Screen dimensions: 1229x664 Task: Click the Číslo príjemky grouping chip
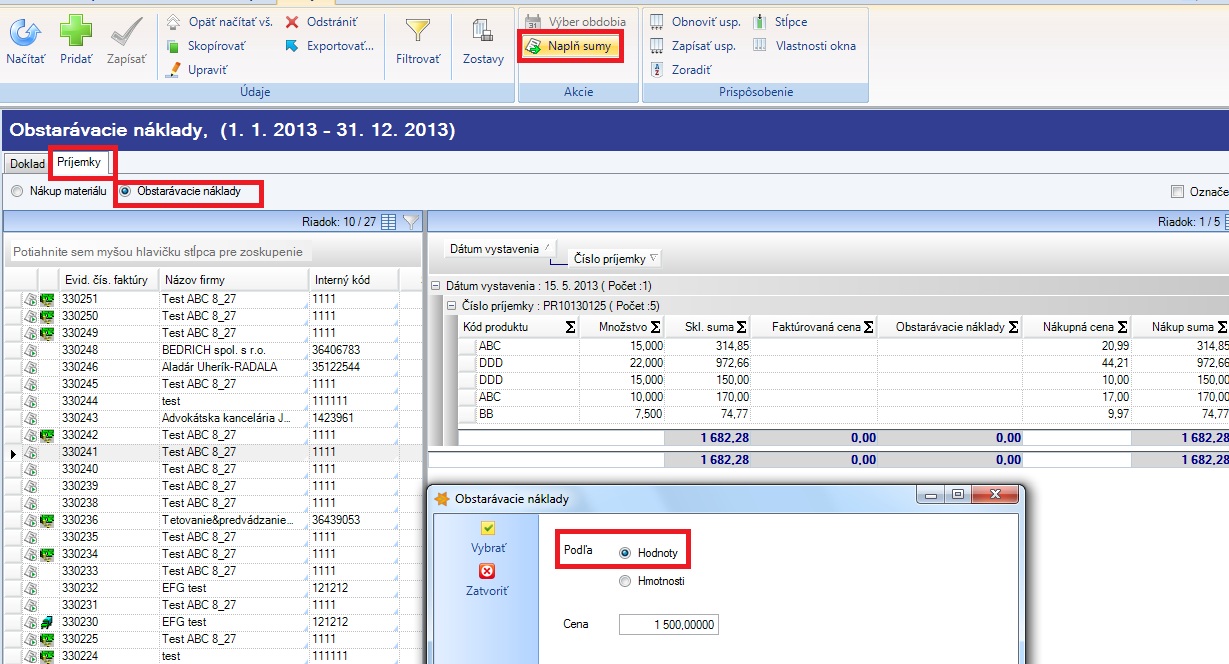pos(614,258)
